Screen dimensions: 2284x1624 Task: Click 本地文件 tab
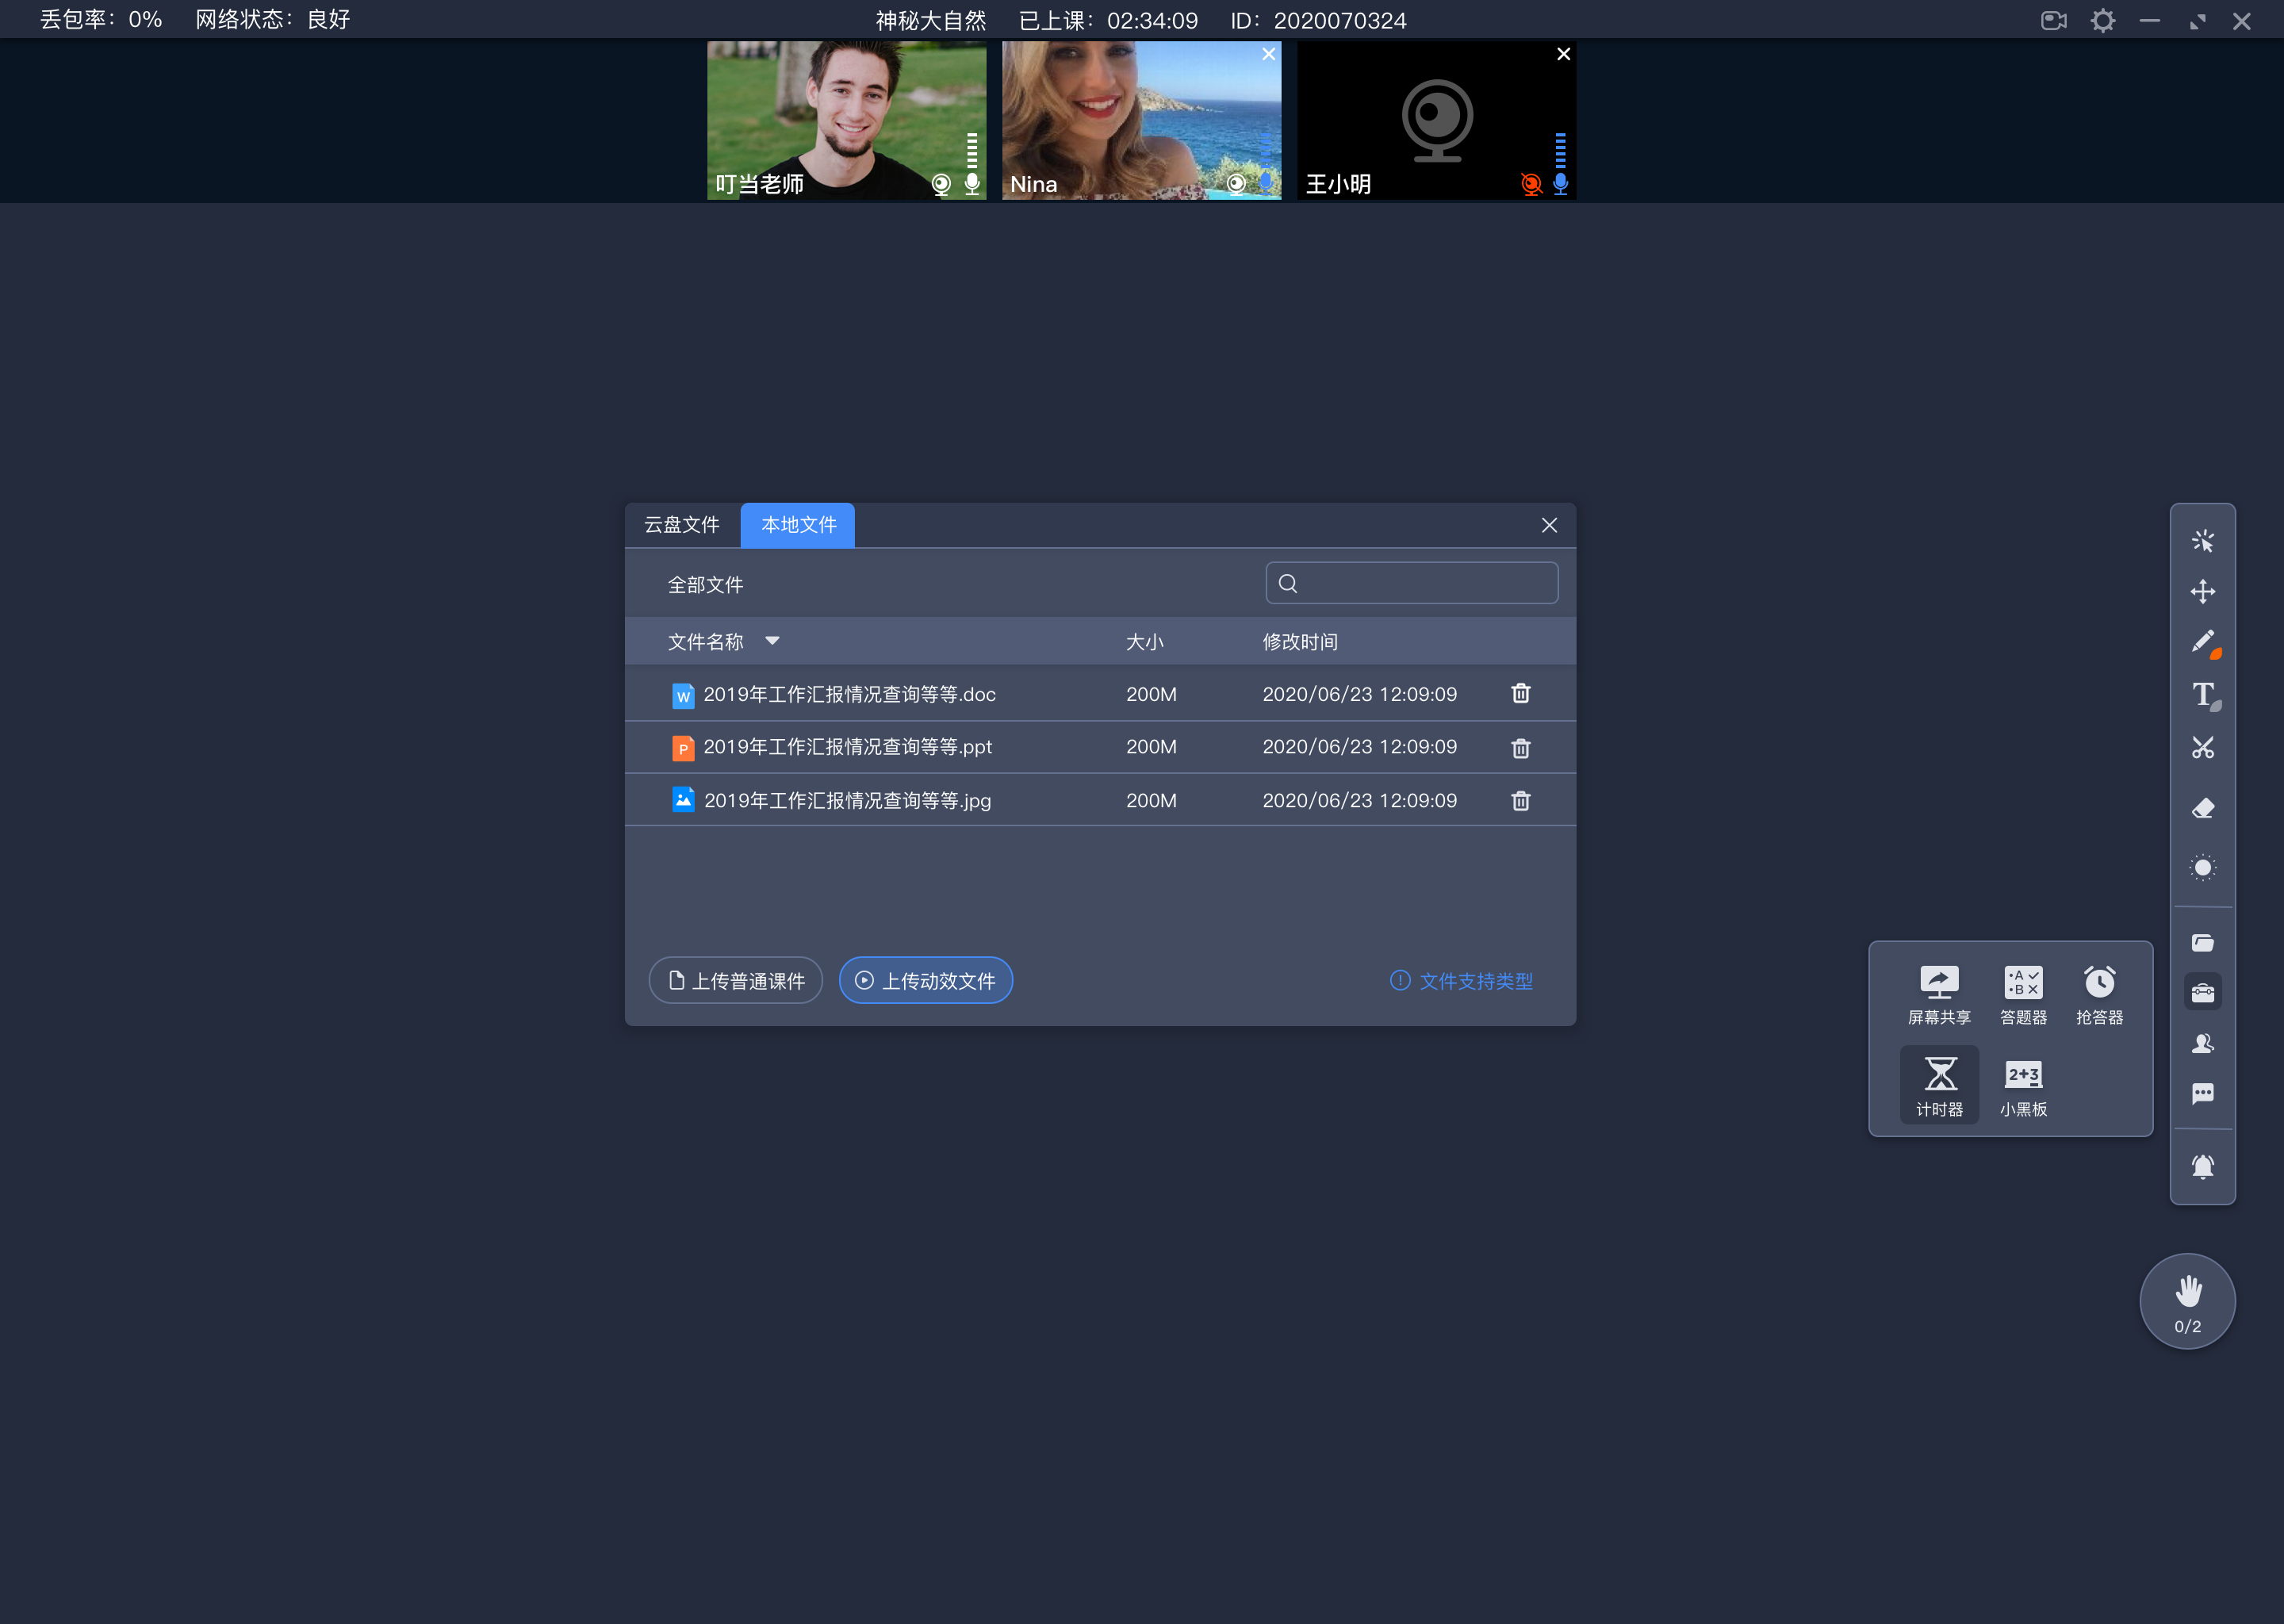point(798,524)
